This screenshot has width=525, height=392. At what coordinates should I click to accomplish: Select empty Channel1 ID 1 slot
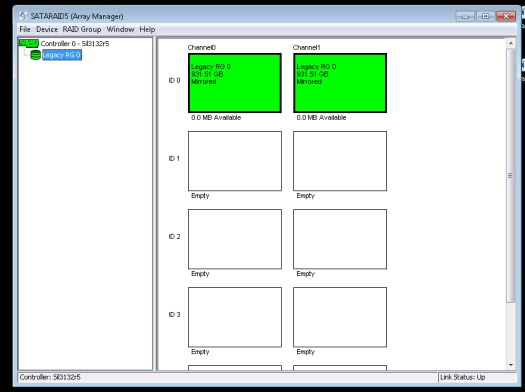[340, 161]
